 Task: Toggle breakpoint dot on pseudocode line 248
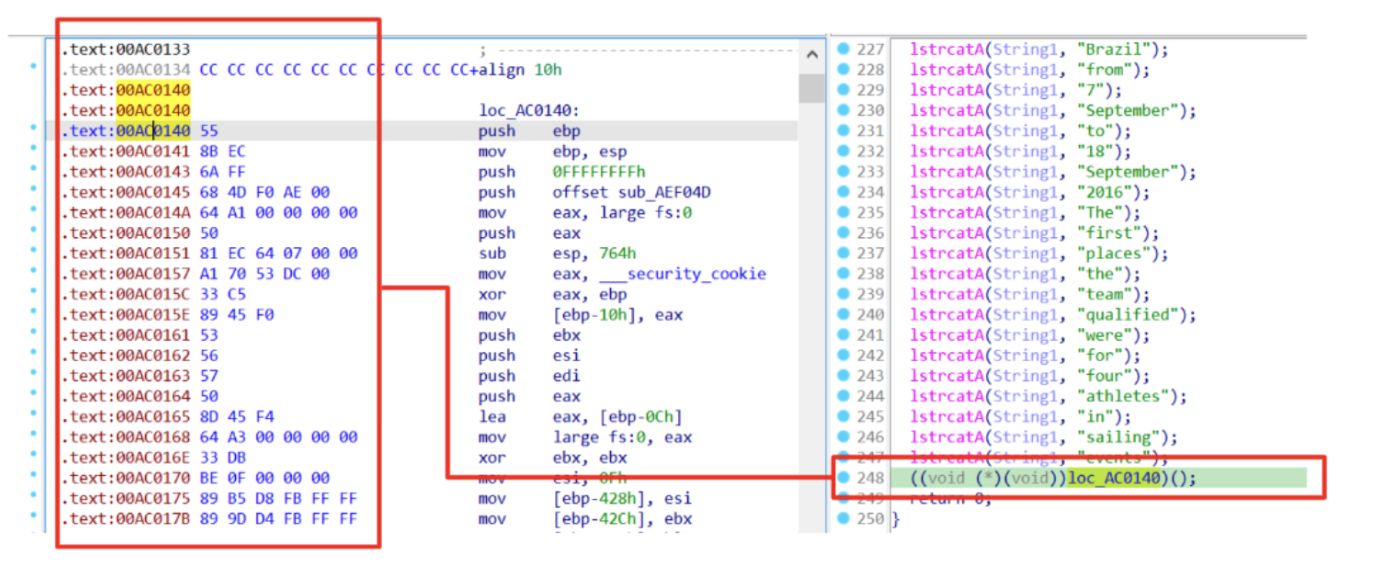[843, 478]
